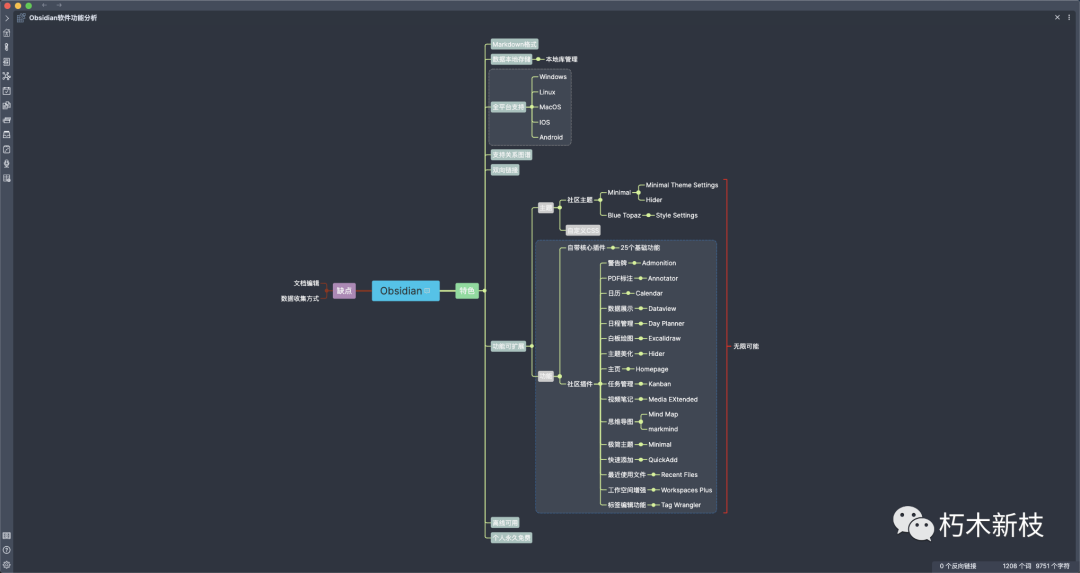Navigate forward with the right arrow
The width and height of the screenshot is (1080, 573).
(59, 6)
